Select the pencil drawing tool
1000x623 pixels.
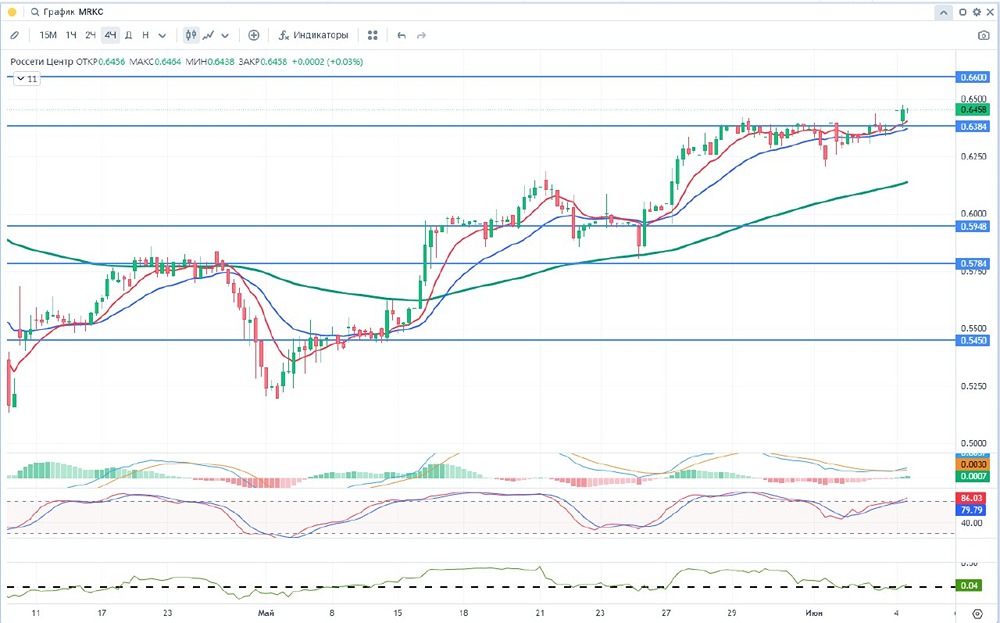pyautogui.click(x=14, y=36)
